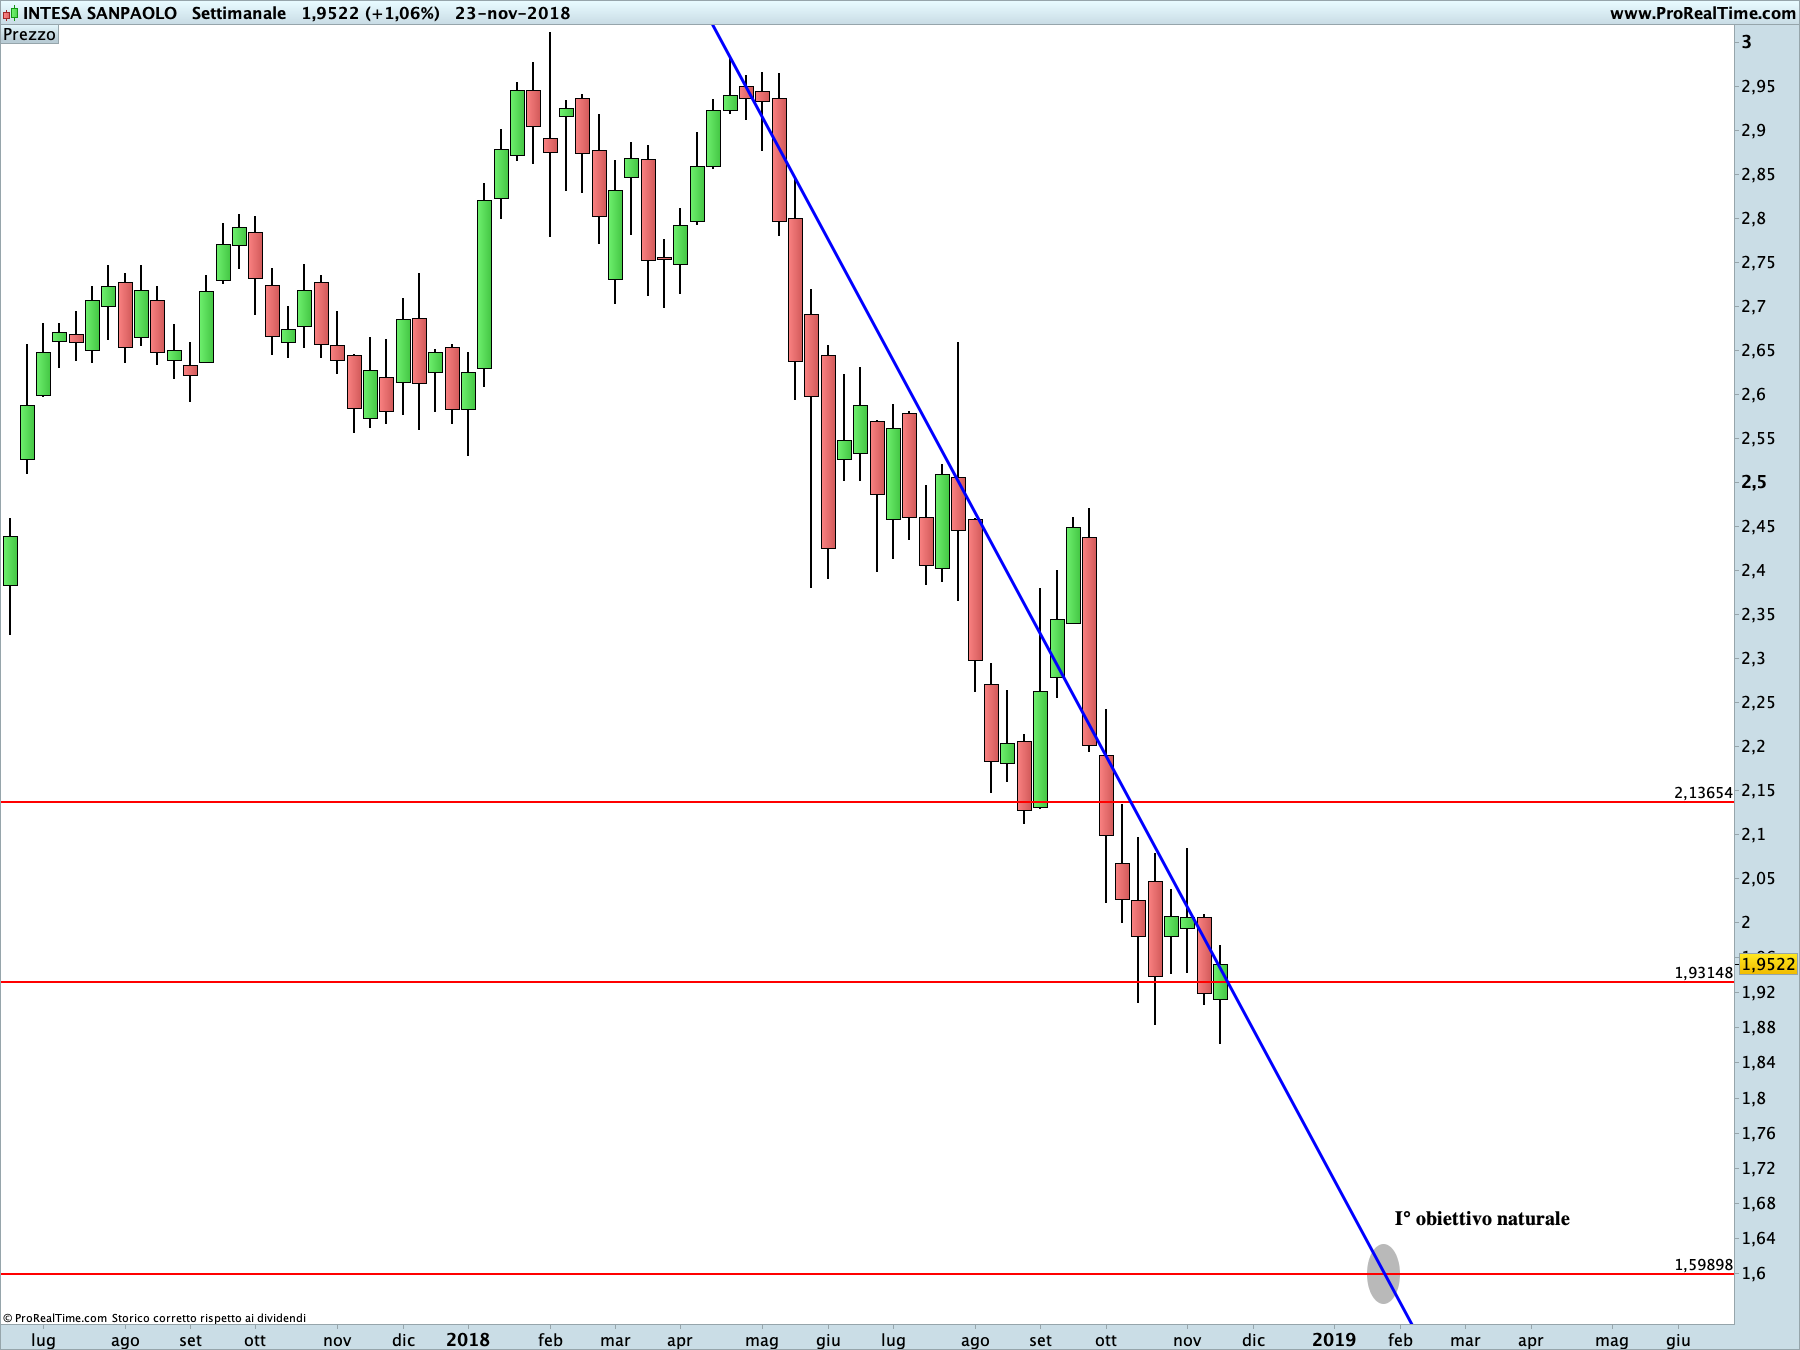Click the 1,6 price scale value
1800x1350 pixels.
click(x=1754, y=1273)
